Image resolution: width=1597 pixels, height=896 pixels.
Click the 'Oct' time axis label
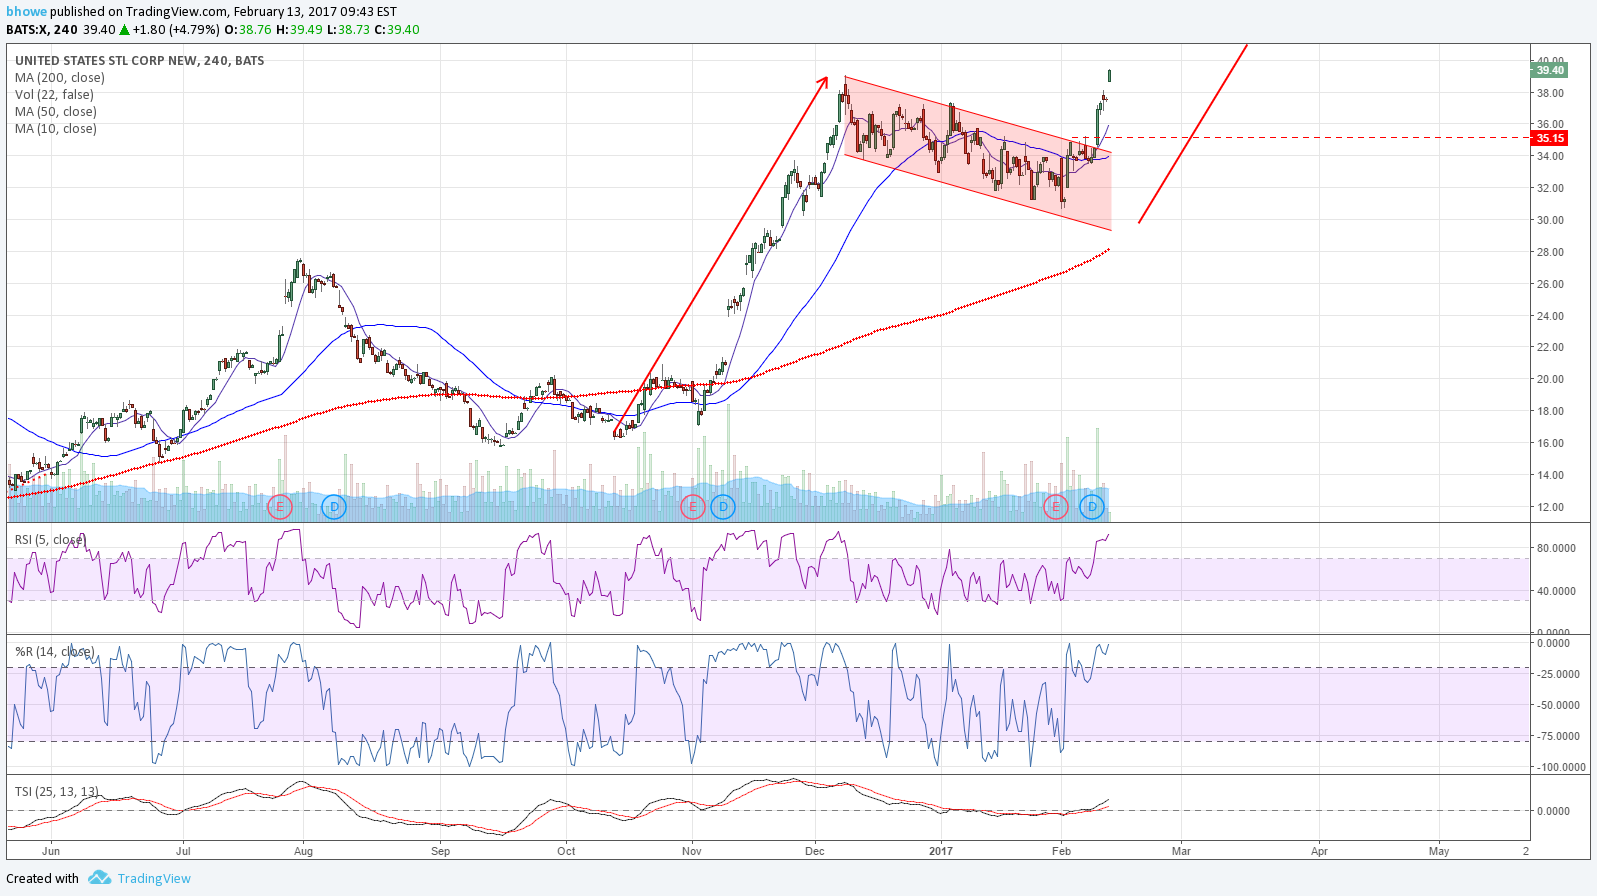tap(566, 852)
